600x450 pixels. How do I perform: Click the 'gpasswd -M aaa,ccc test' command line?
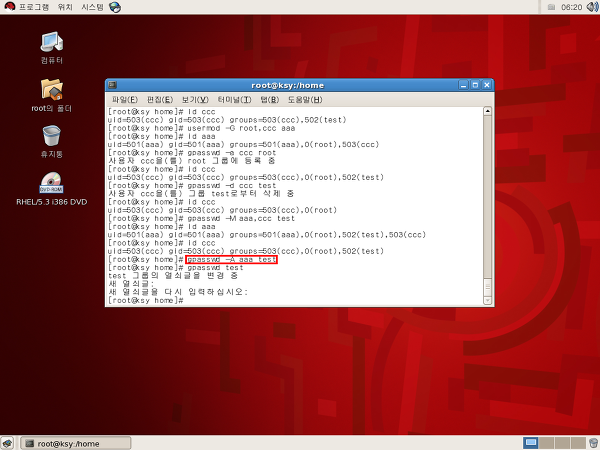tap(201, 218)
